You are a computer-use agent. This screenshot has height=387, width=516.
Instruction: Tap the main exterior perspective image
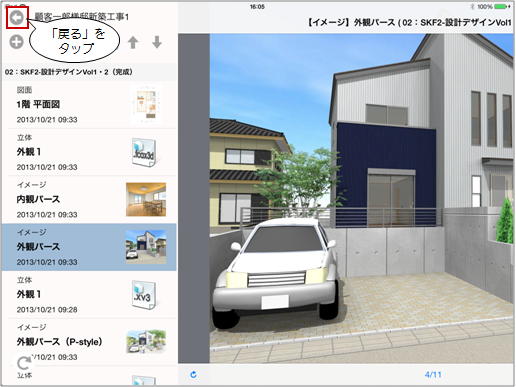tap(361, 198)
